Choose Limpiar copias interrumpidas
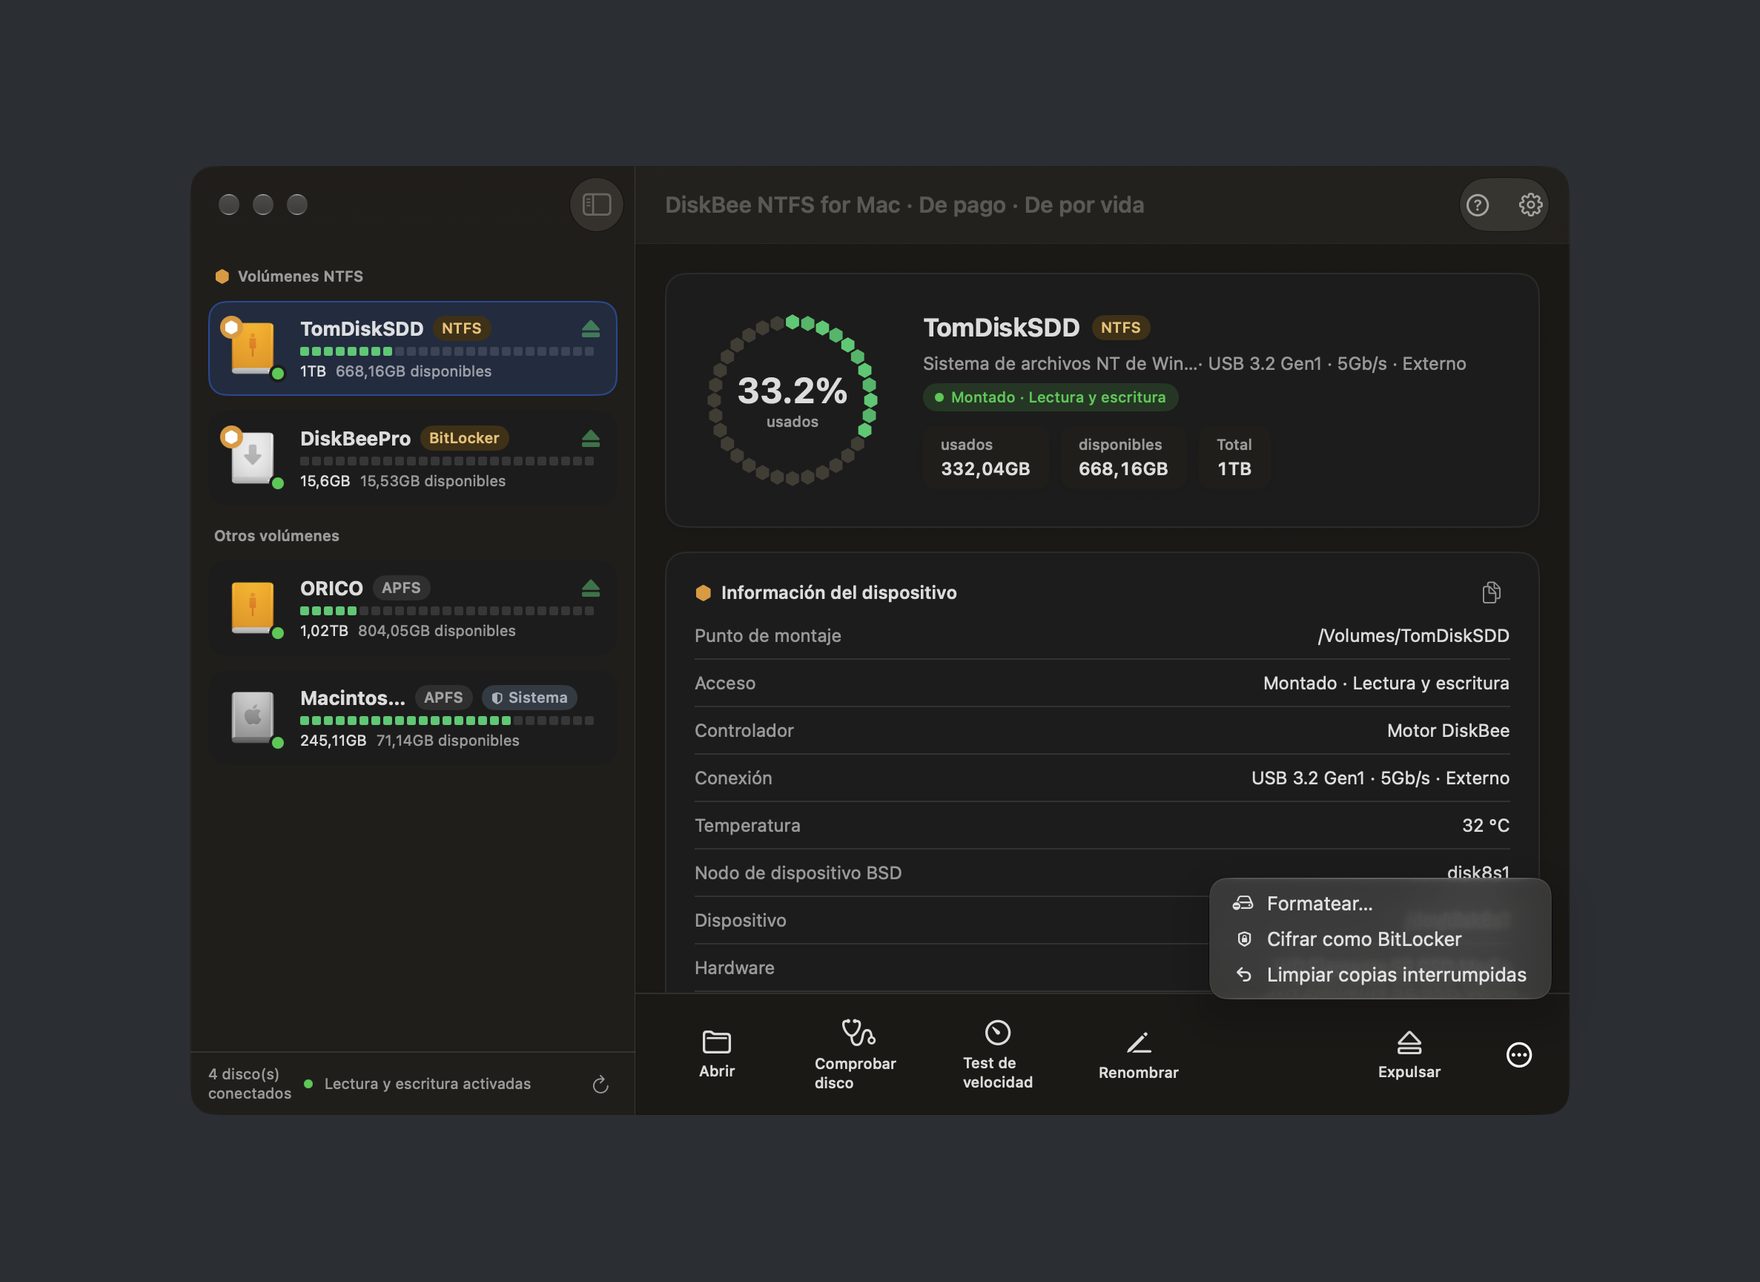1760x1282 pixels. [x=1380, y=975]
